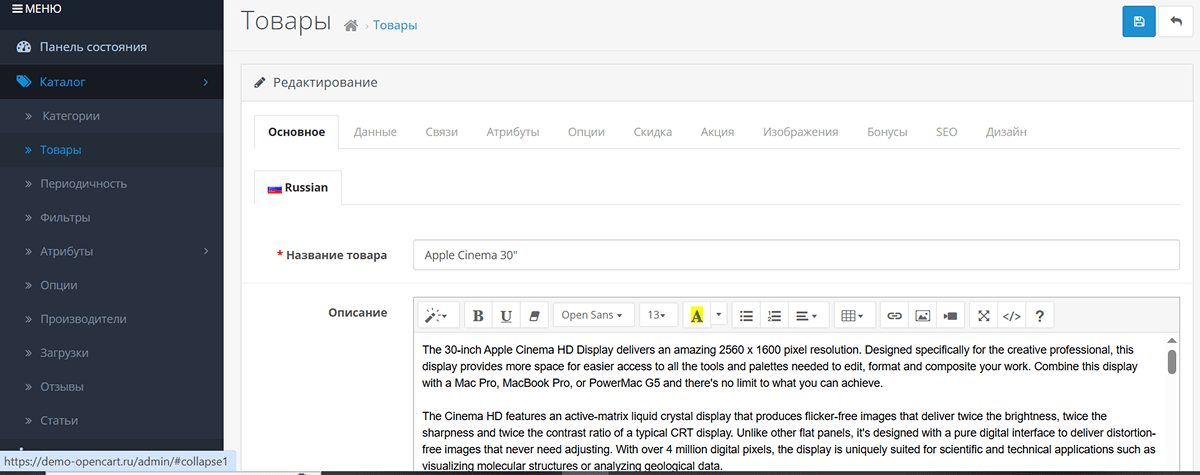Switch to the Бонусы tab

888,132
